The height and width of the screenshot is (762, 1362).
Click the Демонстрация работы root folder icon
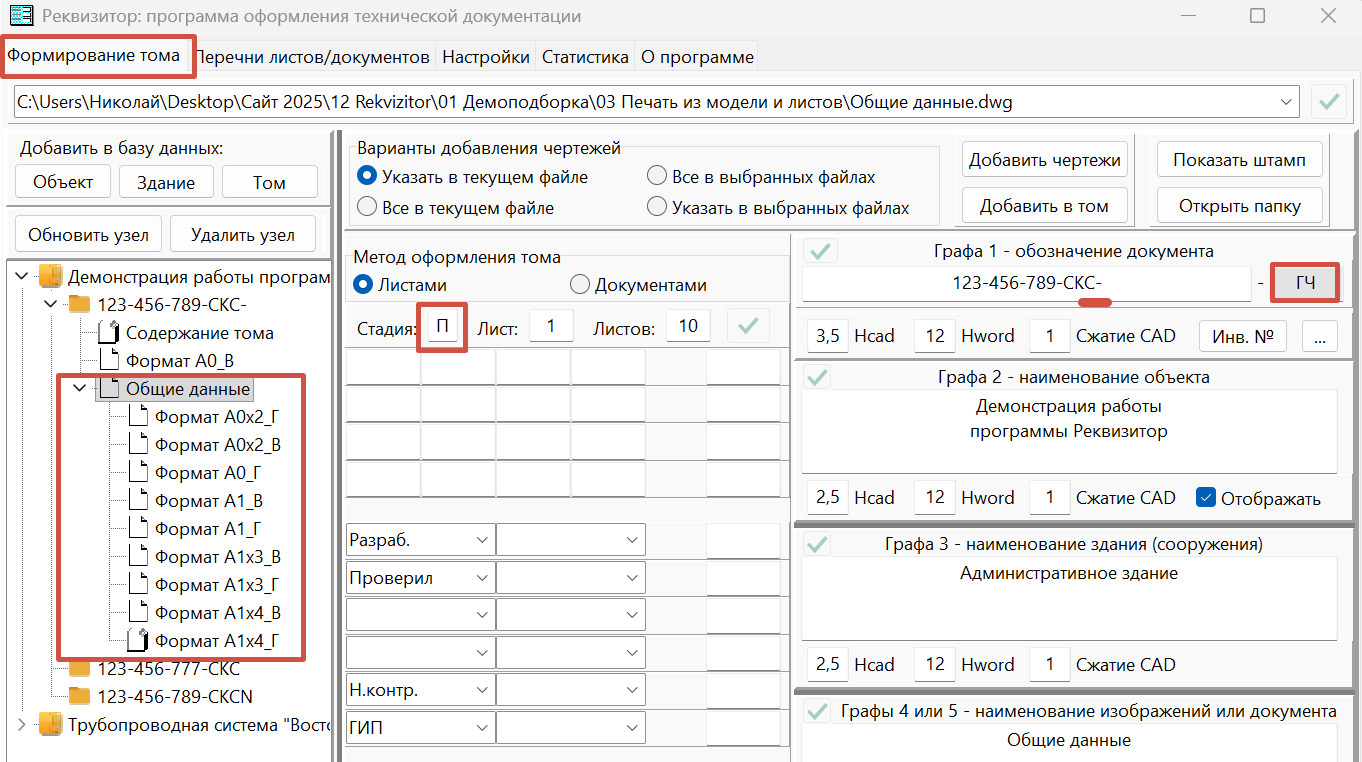(x=50, y=276)
